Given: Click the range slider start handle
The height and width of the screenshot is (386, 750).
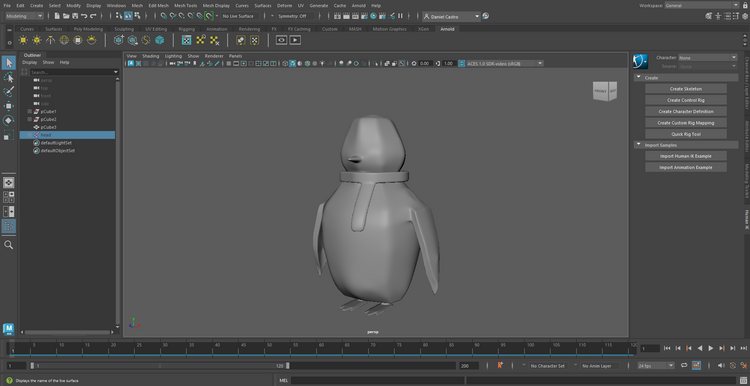Looking at the screenshot, I should pos(32,365).
